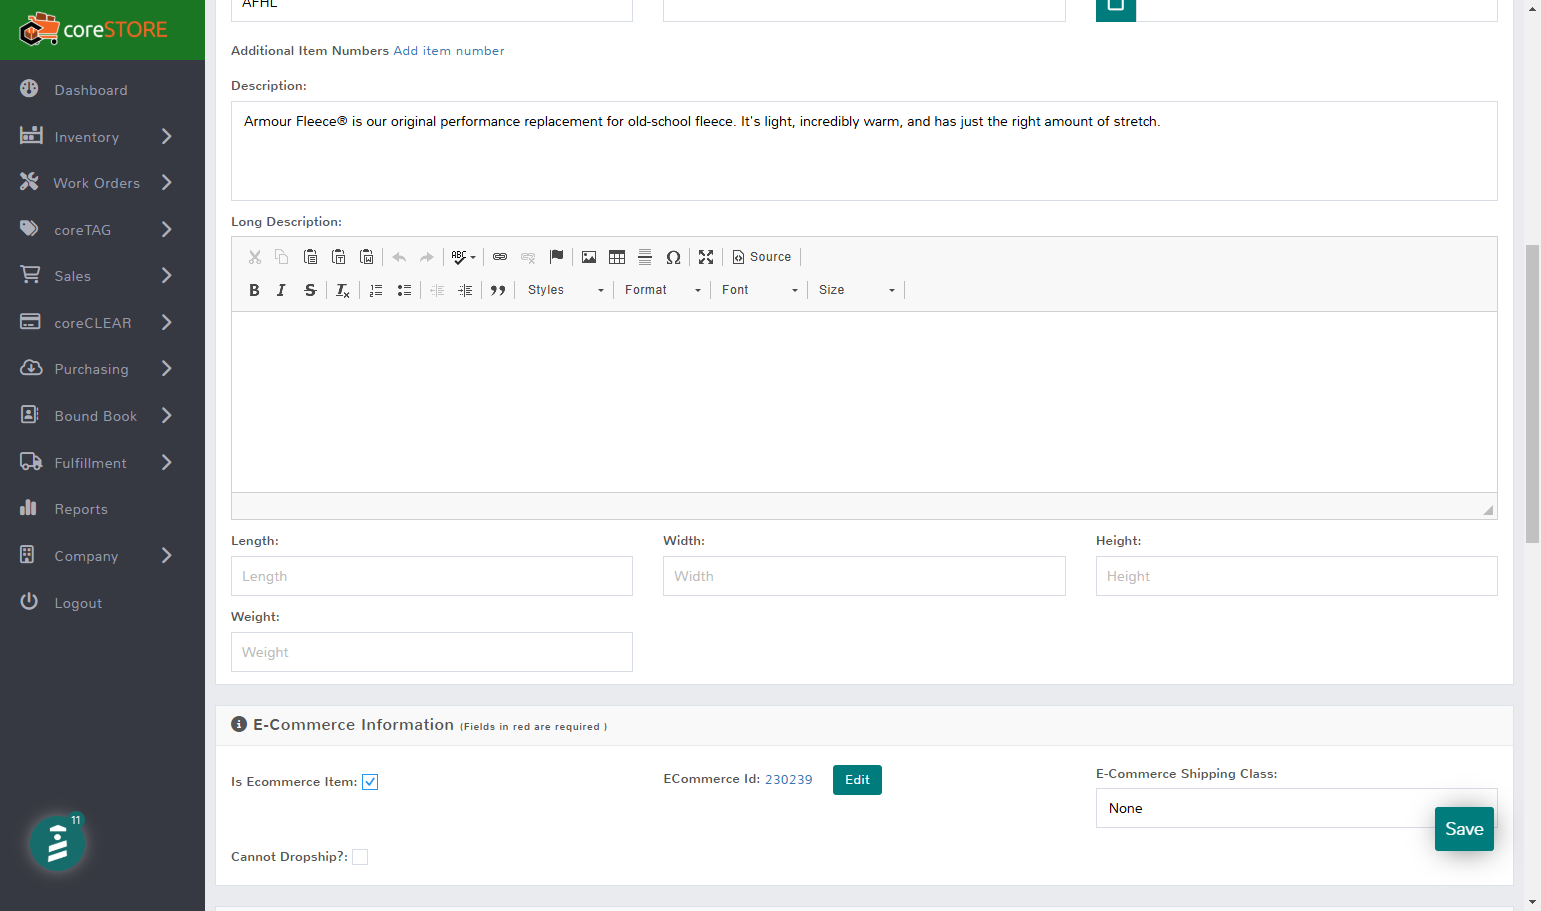1541x911 pixels.
Task: Open the Styles dropdown
Action: tap(565, 290)
